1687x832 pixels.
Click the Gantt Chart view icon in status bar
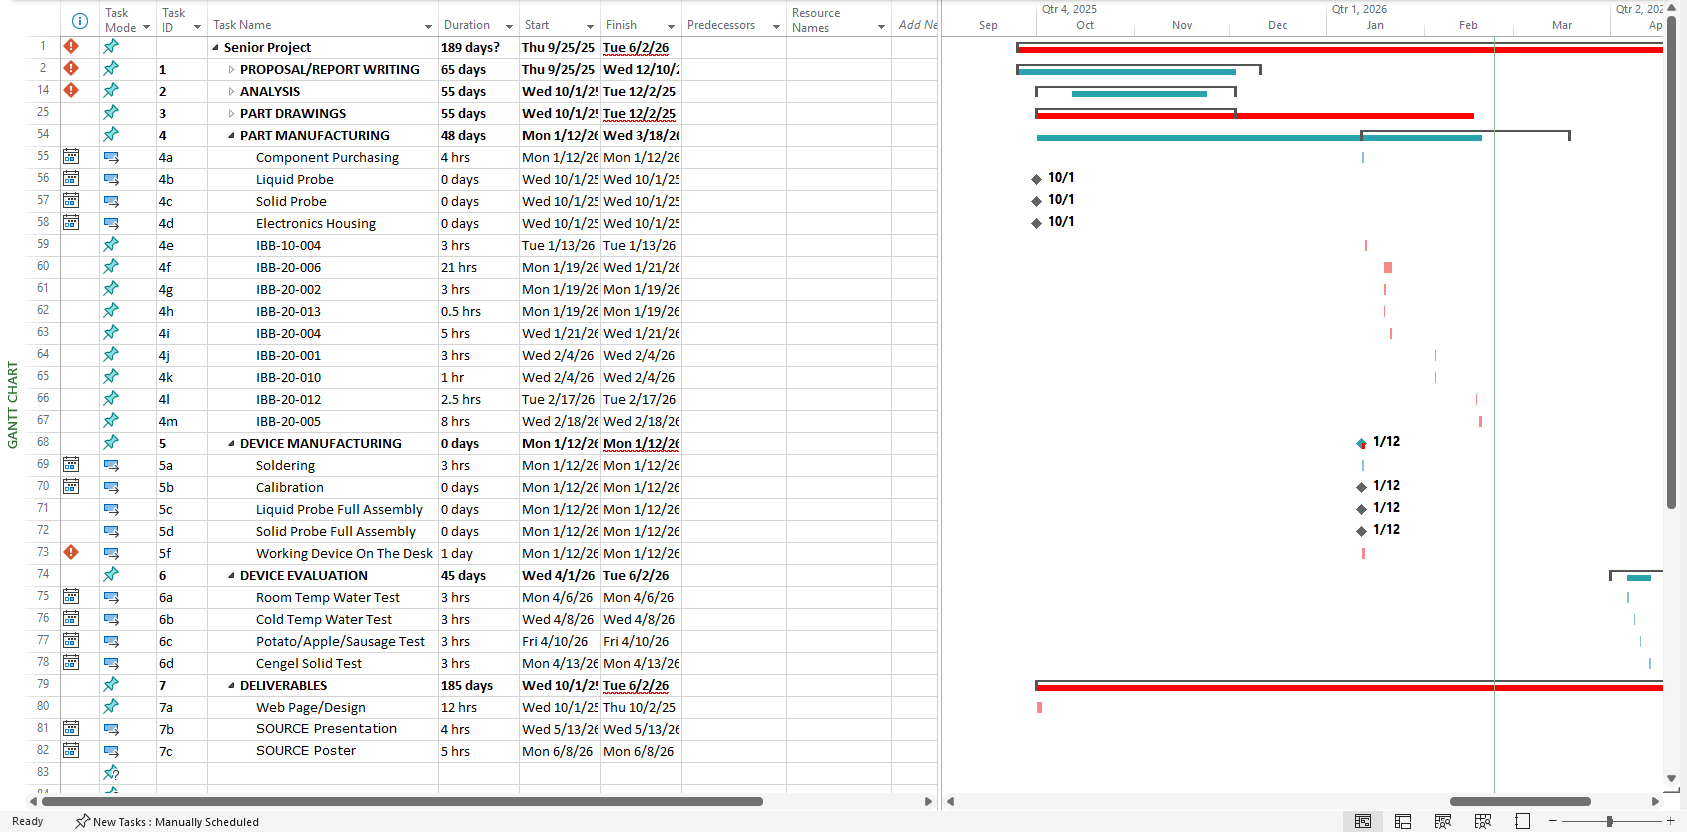click(1362, 821)
